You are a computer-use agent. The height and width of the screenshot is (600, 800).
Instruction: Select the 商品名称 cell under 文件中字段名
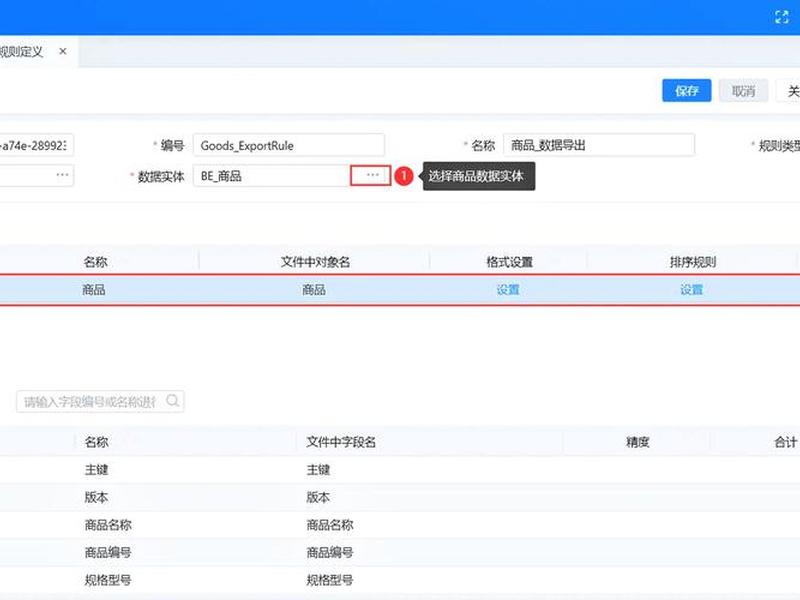[330, 524]
